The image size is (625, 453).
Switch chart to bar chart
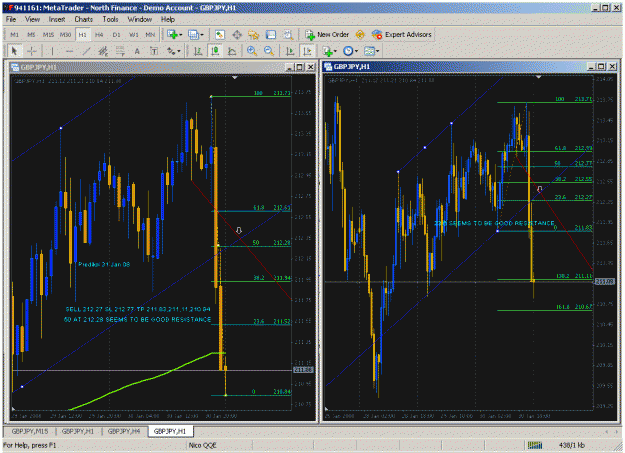coord(198,51)
